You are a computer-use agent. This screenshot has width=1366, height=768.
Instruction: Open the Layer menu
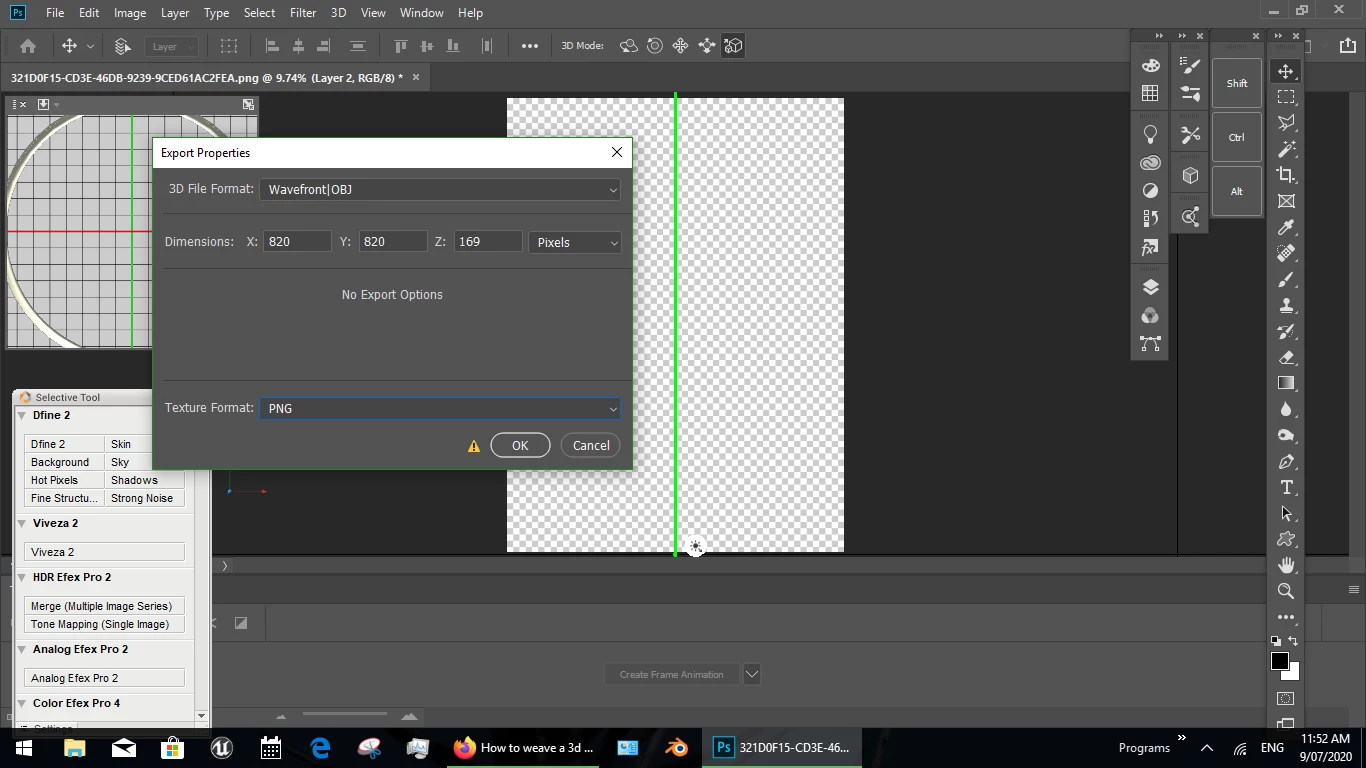pos(175,13)
